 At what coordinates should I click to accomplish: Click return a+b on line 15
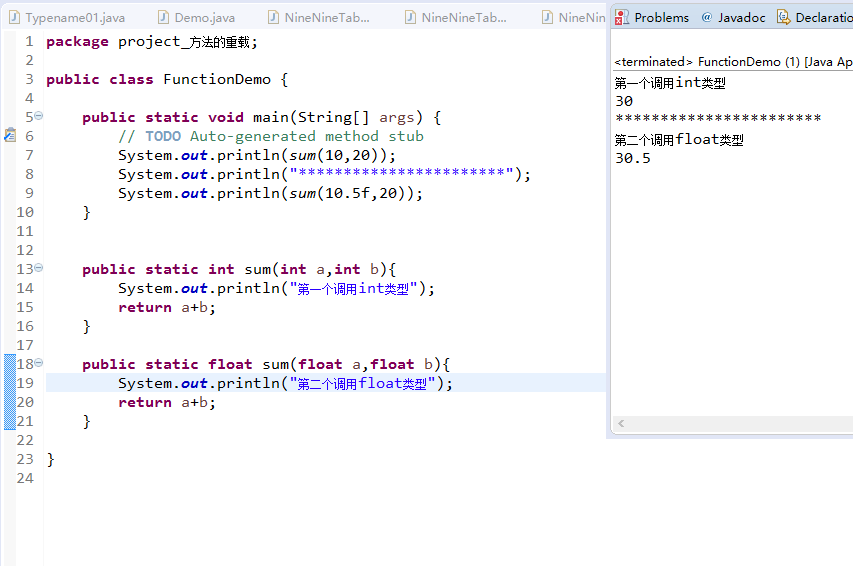[x=167, y=307]
